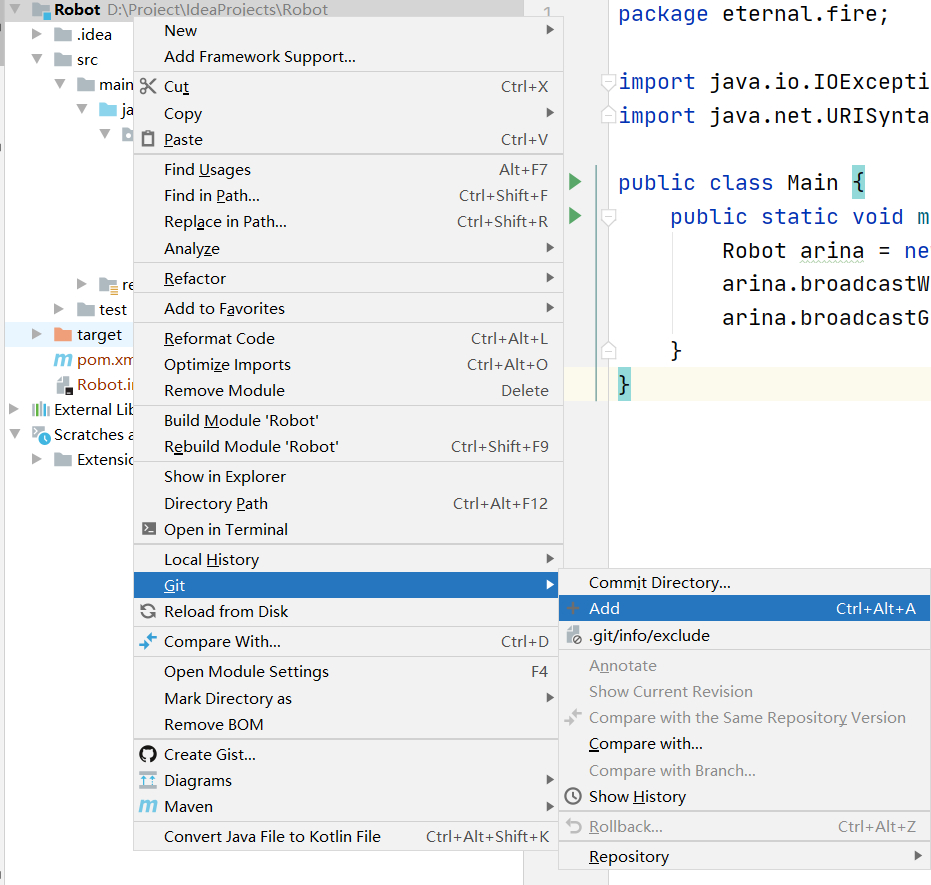Select Optimize Imports

point(348,364)
